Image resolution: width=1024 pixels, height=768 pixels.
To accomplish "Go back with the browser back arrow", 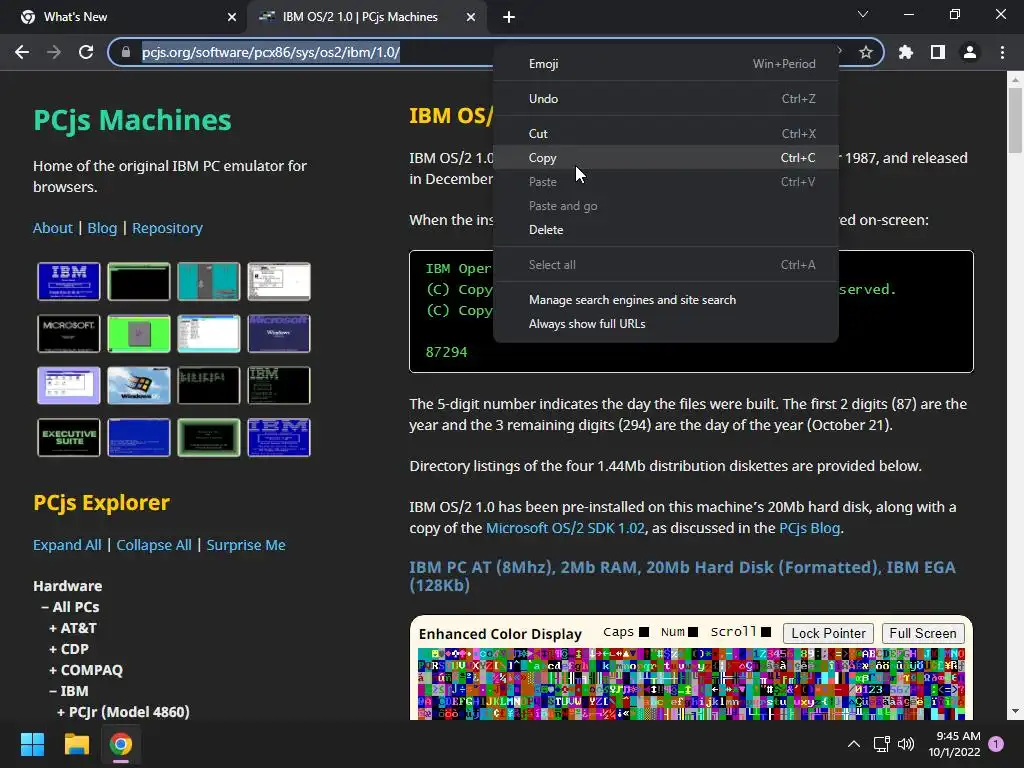I will click(x=22, y=52).
